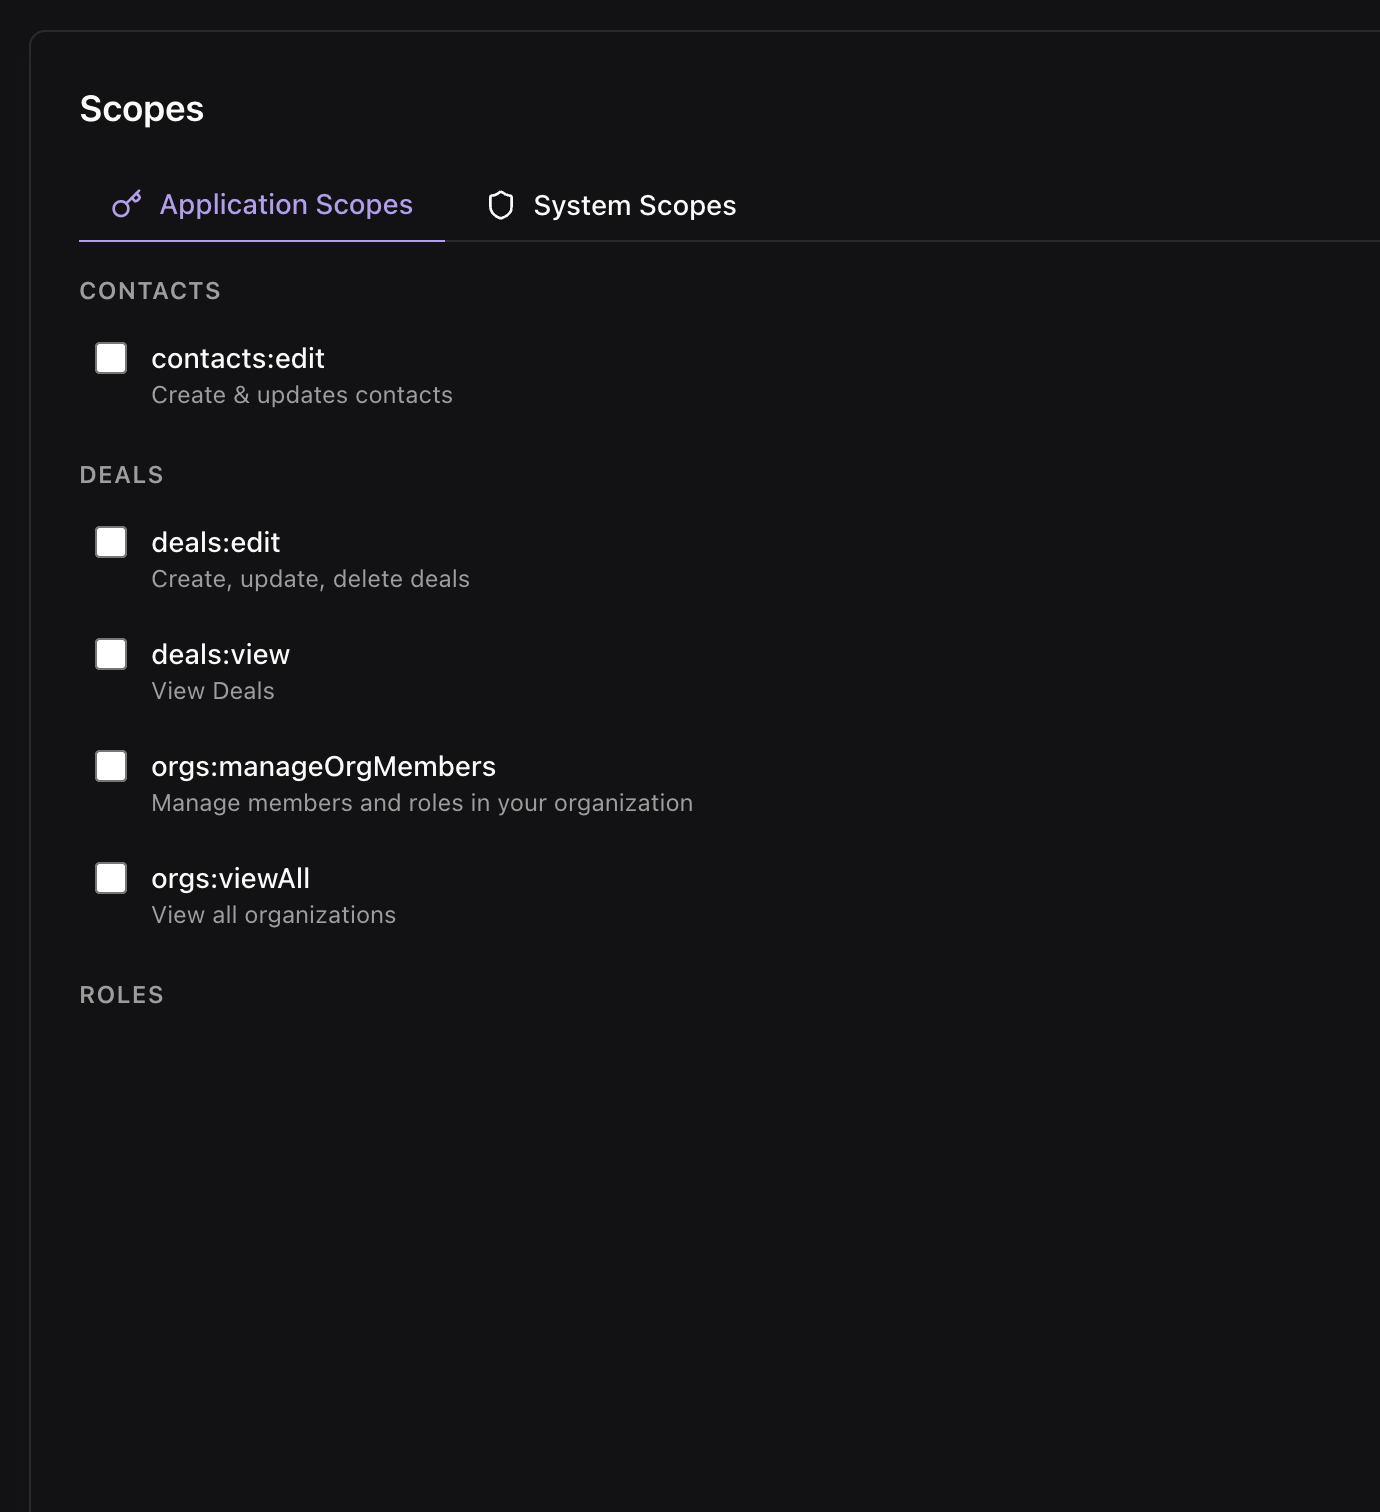The height and width of the screenshot is (1512, 1380).
Task: Click the Scopes panel title
Action: pyautogui.click(x=141, y=109)
